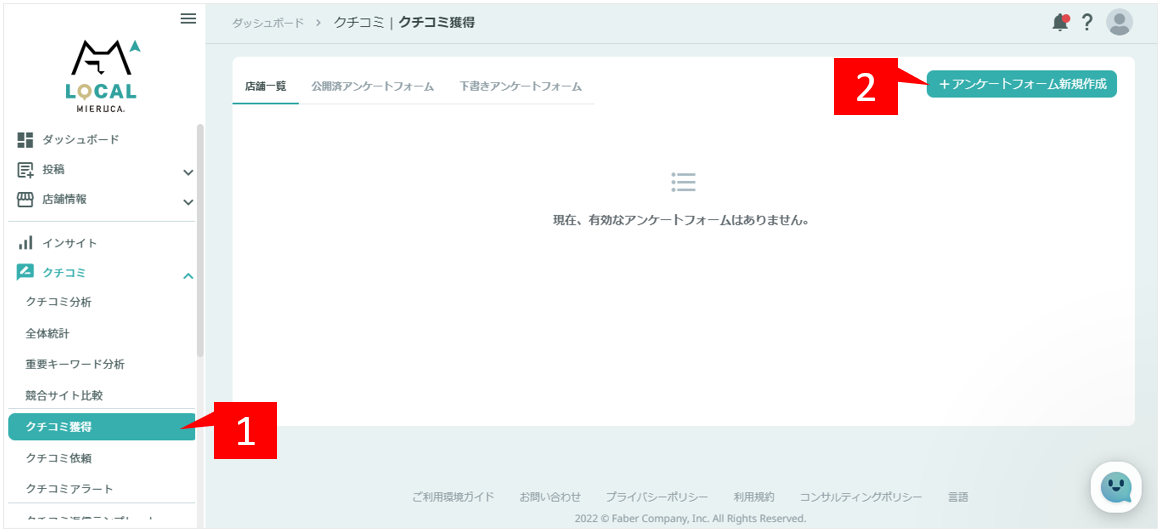Open インサイト in the sidebar
Screen dimensions: 1160x531
[70, 243]
